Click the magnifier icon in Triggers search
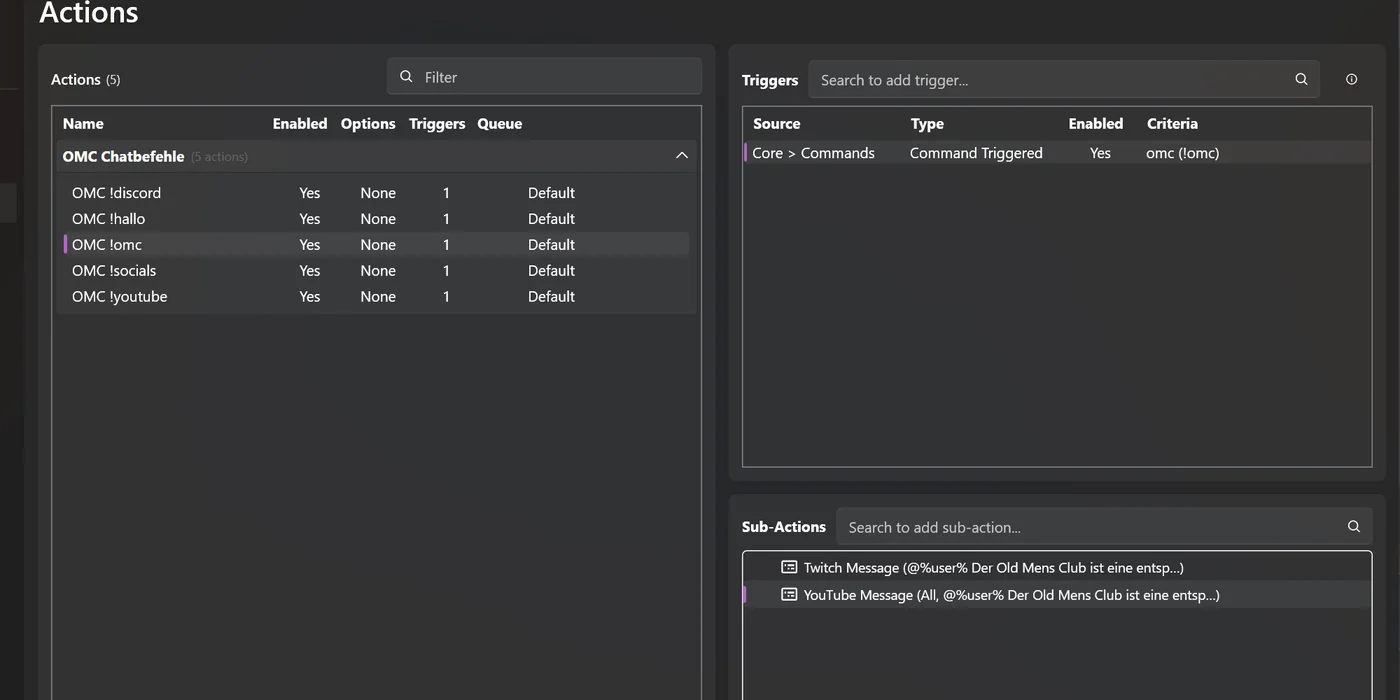Viewport: 1400px width, 700px height. 1301,79
